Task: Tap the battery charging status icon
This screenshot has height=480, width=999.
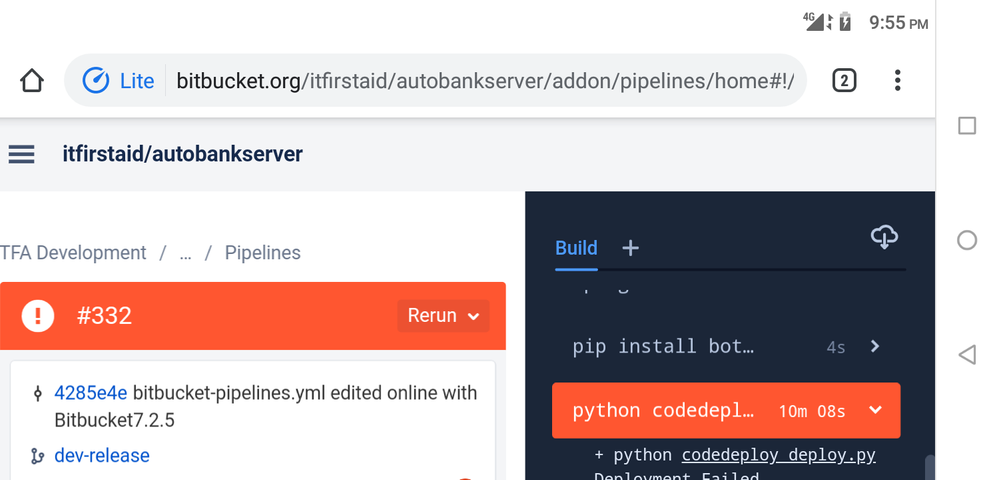Action: [845, 22]
